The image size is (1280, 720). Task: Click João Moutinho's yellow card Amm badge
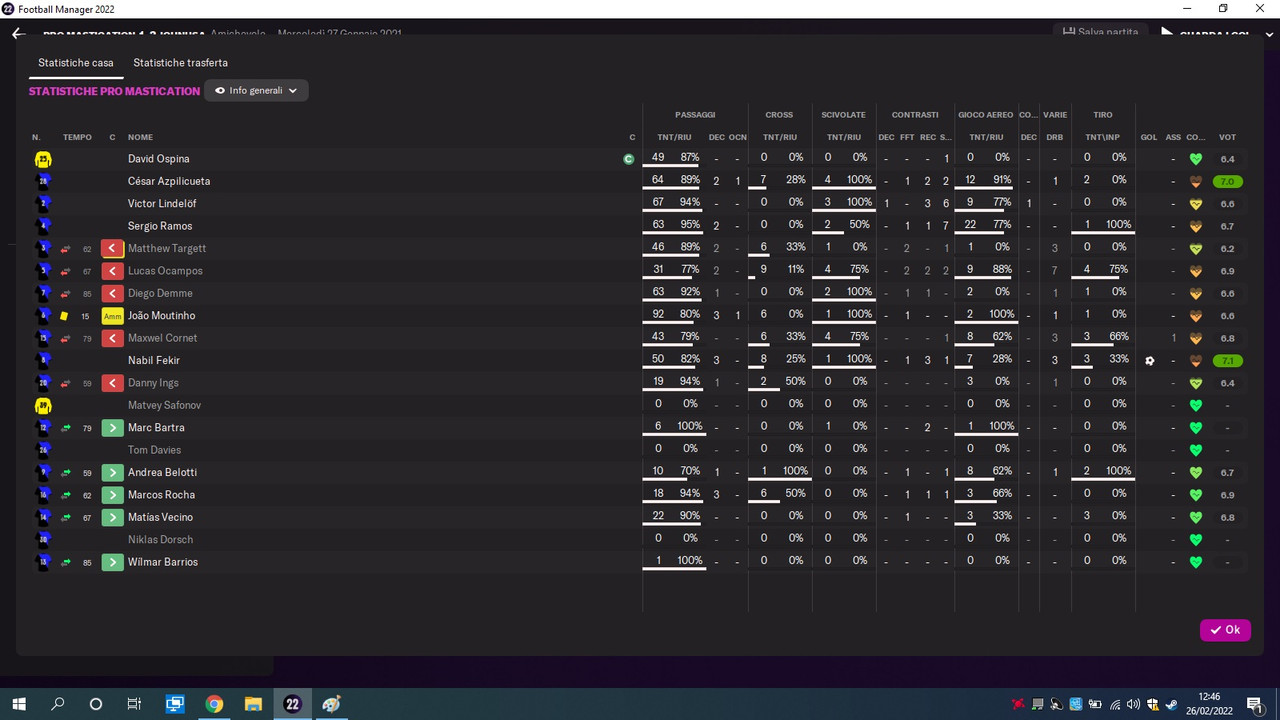(x=112, y=316)
